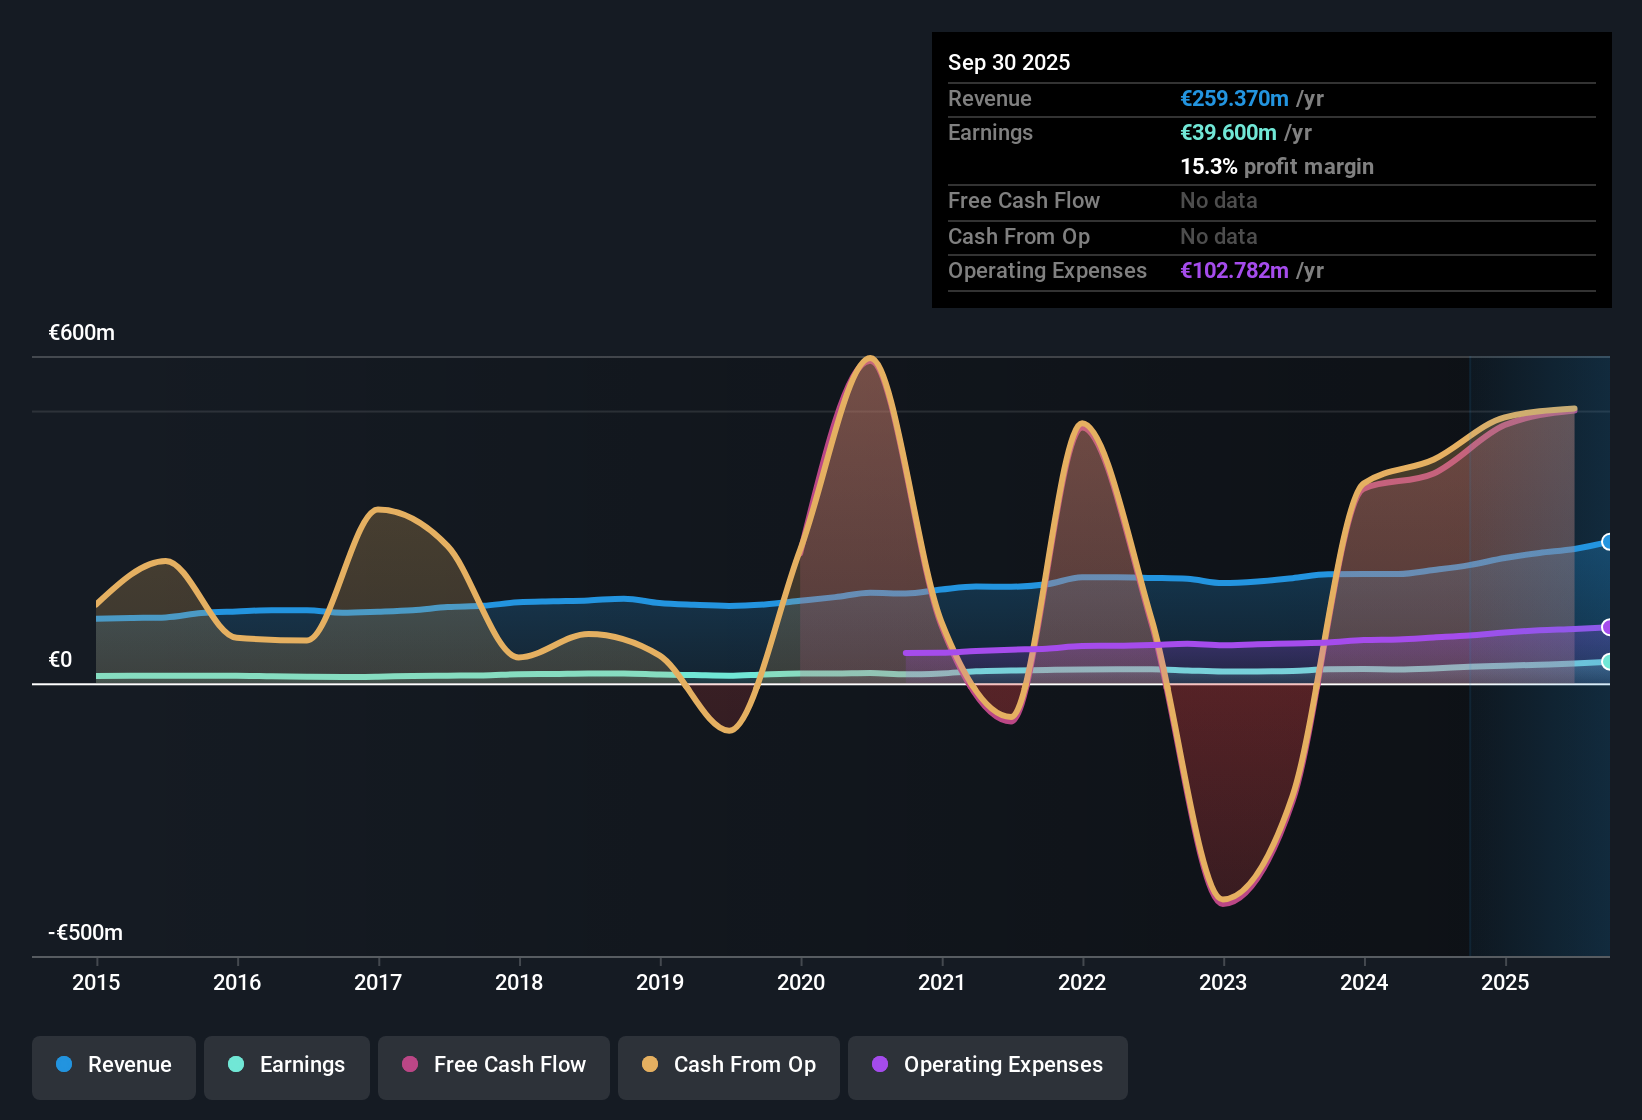Image resolution: width=1642 pixels, height=1120 pixels.
Task: Toggle the Earnings series visibility
Action: click(x=287, y=1065)
